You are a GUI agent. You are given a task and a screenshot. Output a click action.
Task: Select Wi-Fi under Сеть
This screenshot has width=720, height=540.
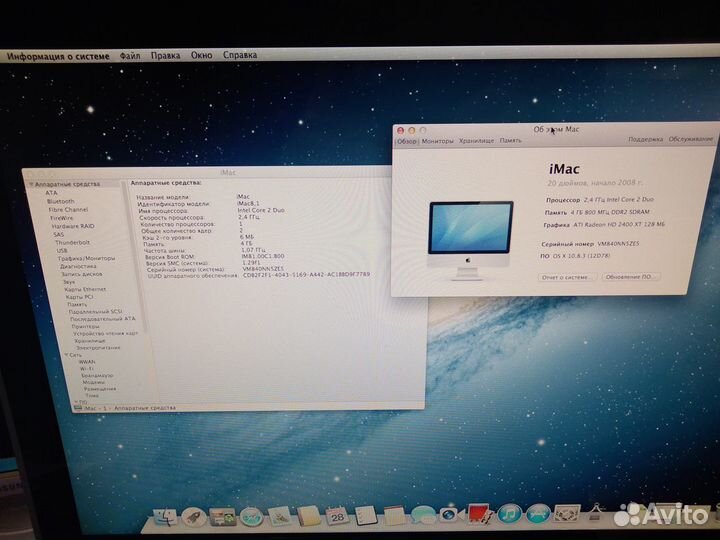point(86,369)
